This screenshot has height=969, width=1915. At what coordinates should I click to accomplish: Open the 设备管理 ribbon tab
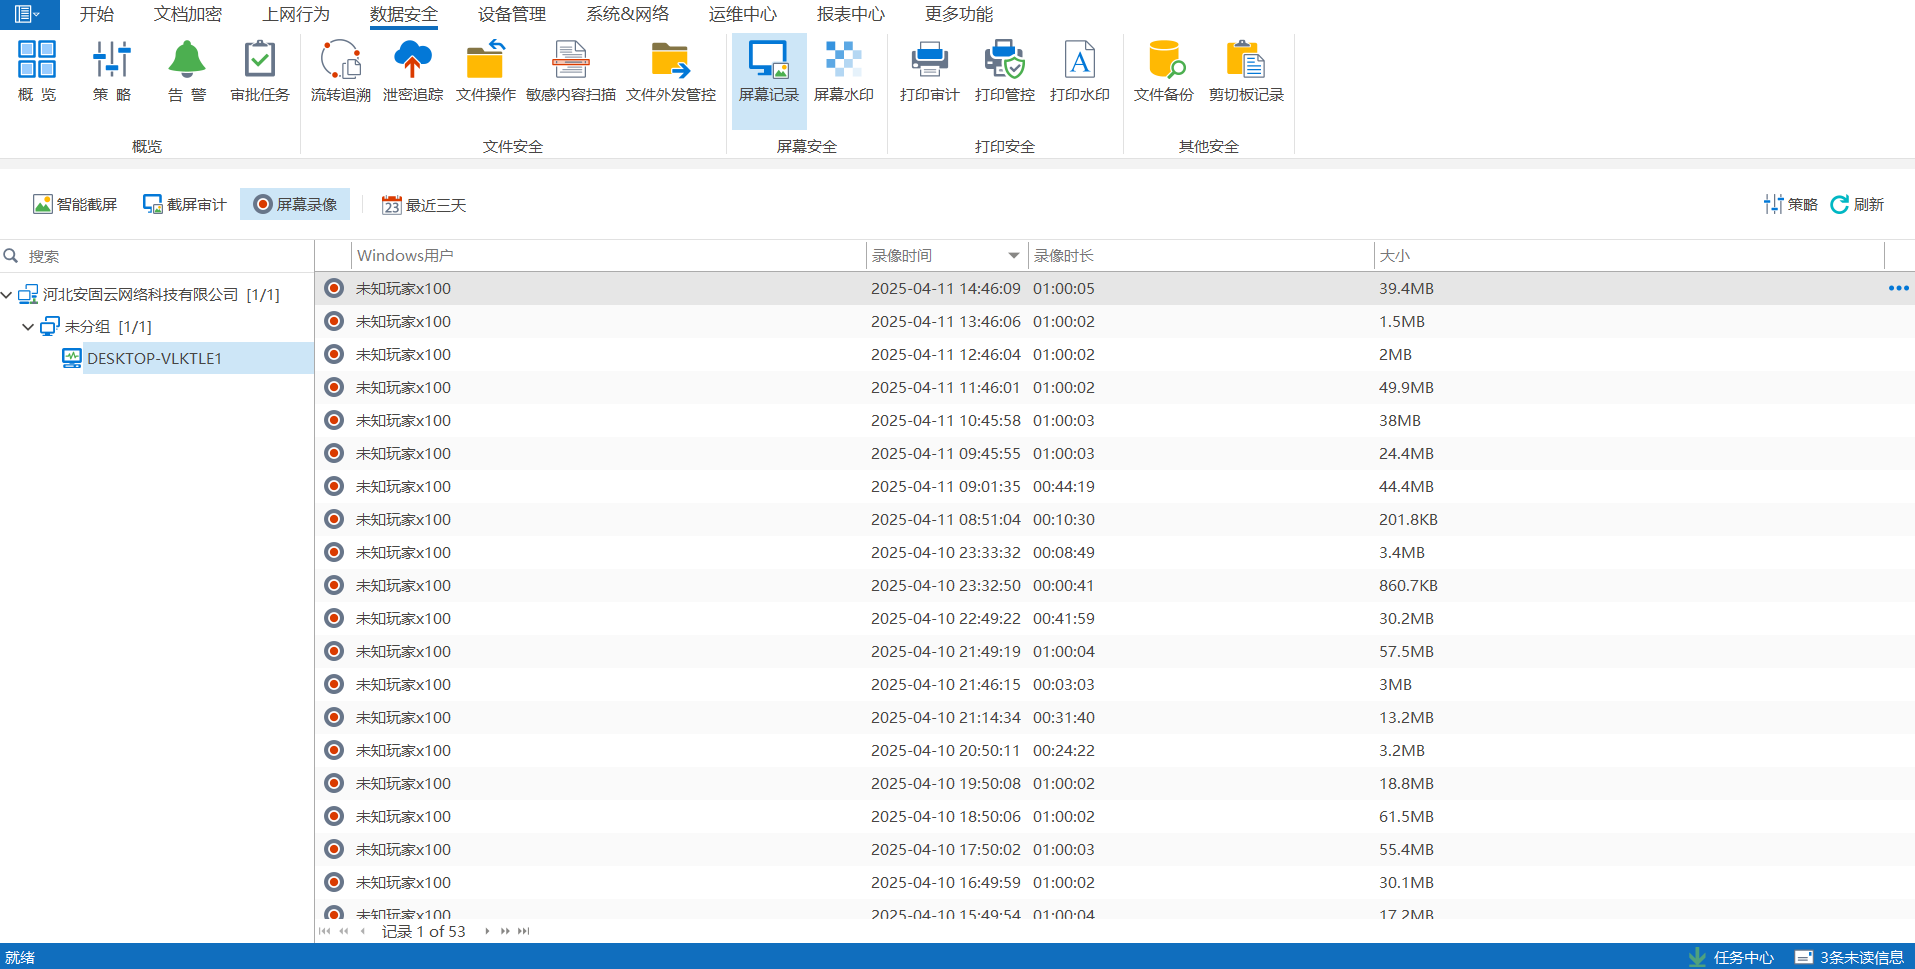click(x=512, y=14)
